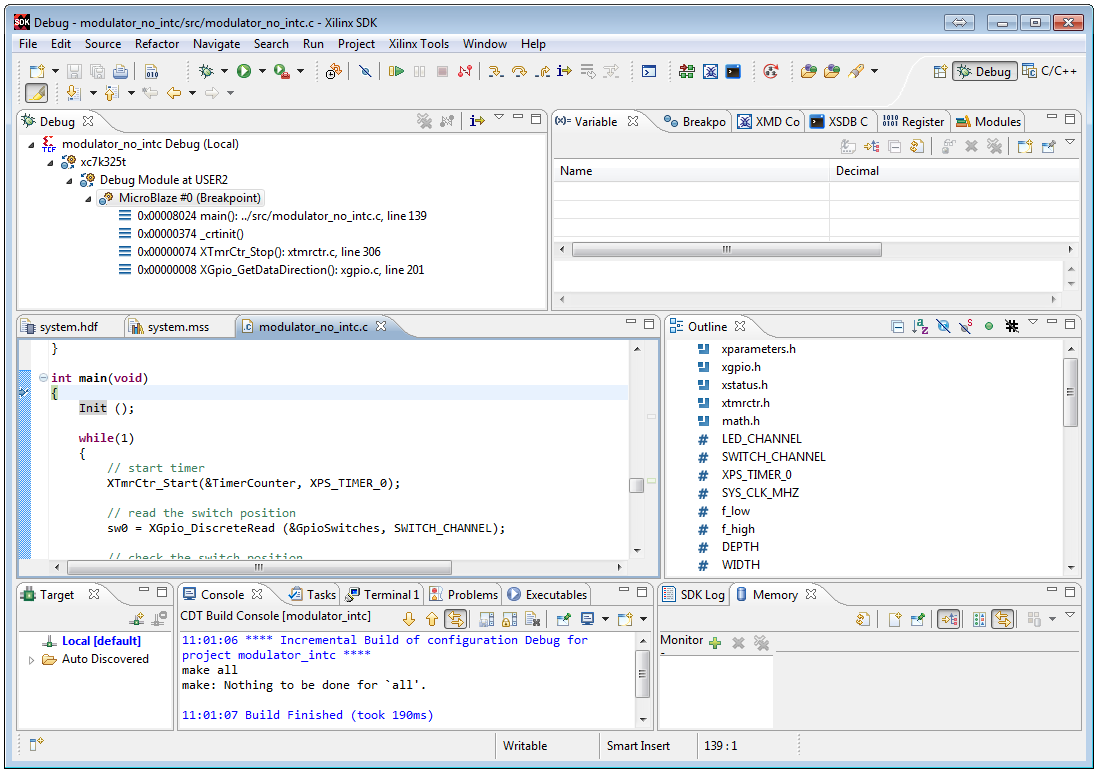Click Next error arrow in Console
Screen dimensions: 1100x774
[409, 619]
